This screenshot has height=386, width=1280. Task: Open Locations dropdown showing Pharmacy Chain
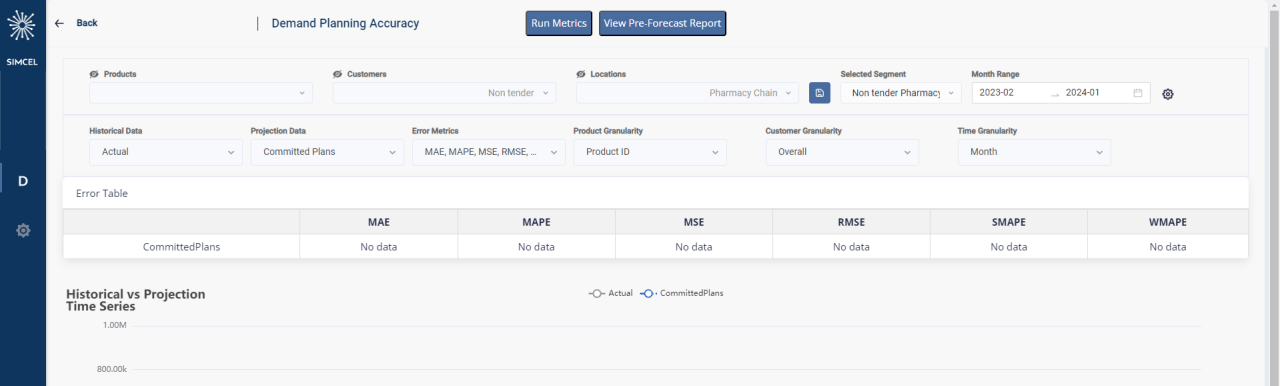687,93
